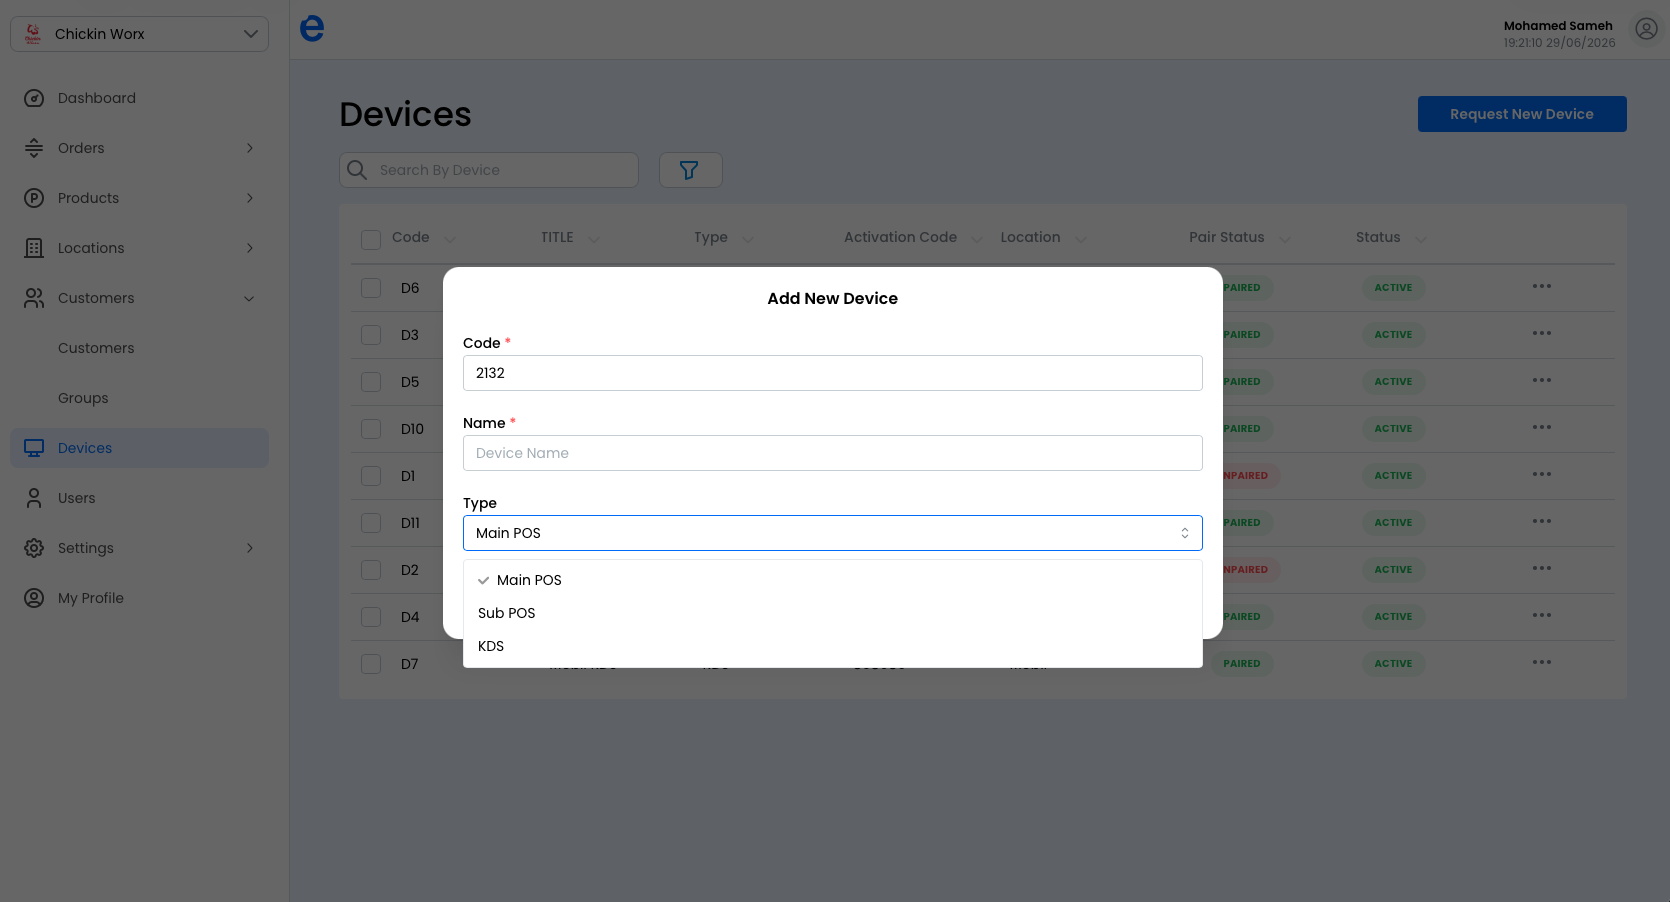
Task: Click the Code field containing 2132
Action: (832, 373)
